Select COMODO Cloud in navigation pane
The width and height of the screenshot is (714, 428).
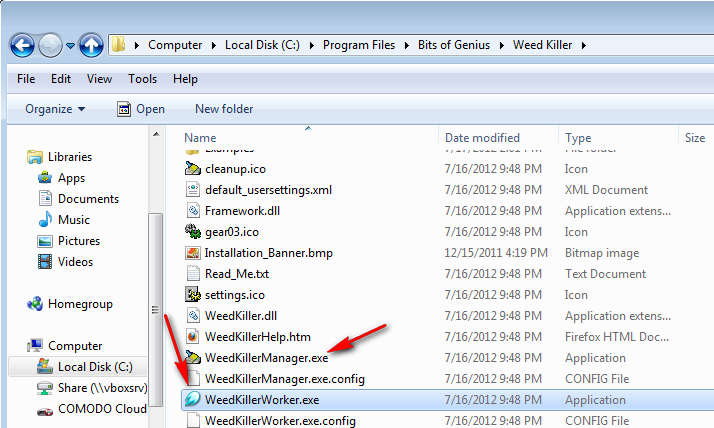pyautogui.click(x=102, y=409)
